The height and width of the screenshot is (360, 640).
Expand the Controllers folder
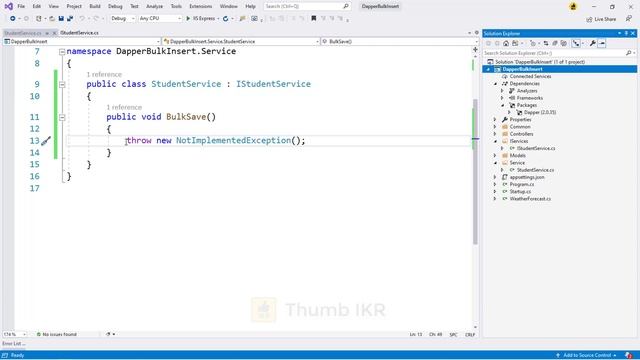click(x=495, y=134)
